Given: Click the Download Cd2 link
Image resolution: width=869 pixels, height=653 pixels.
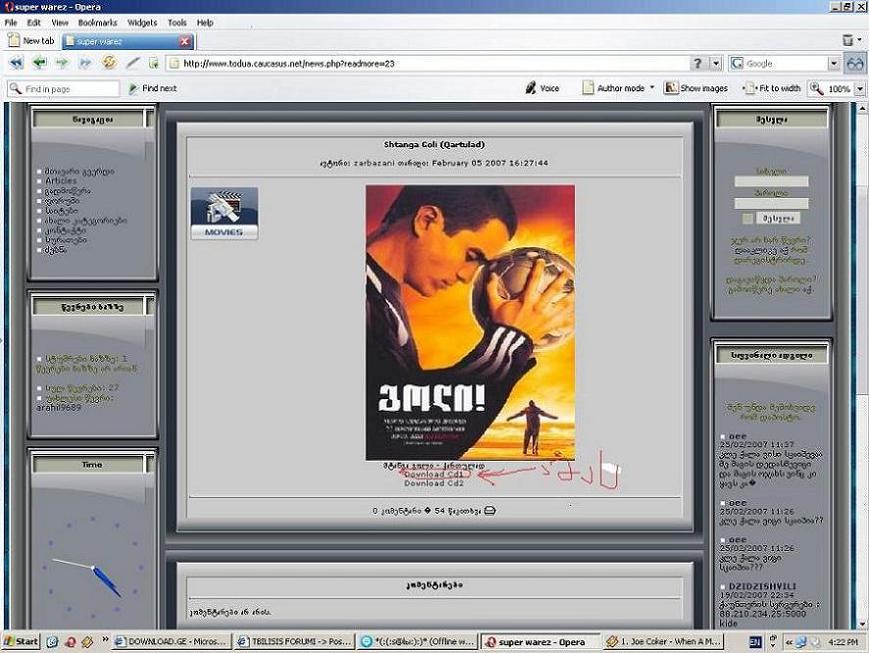Looking at the screenshot, I should tap(433, 483).
